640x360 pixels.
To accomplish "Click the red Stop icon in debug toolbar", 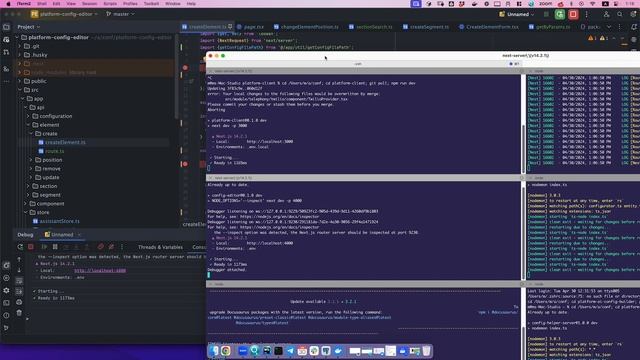I will tap(31, 247).
